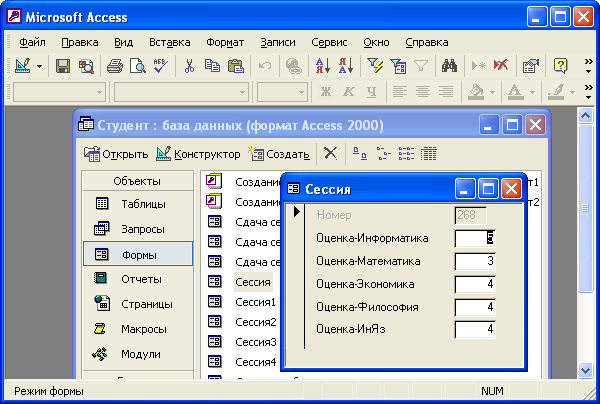Click Filter by Form icon
This screenshot has height=404, width=600.
tap(398, 66)
